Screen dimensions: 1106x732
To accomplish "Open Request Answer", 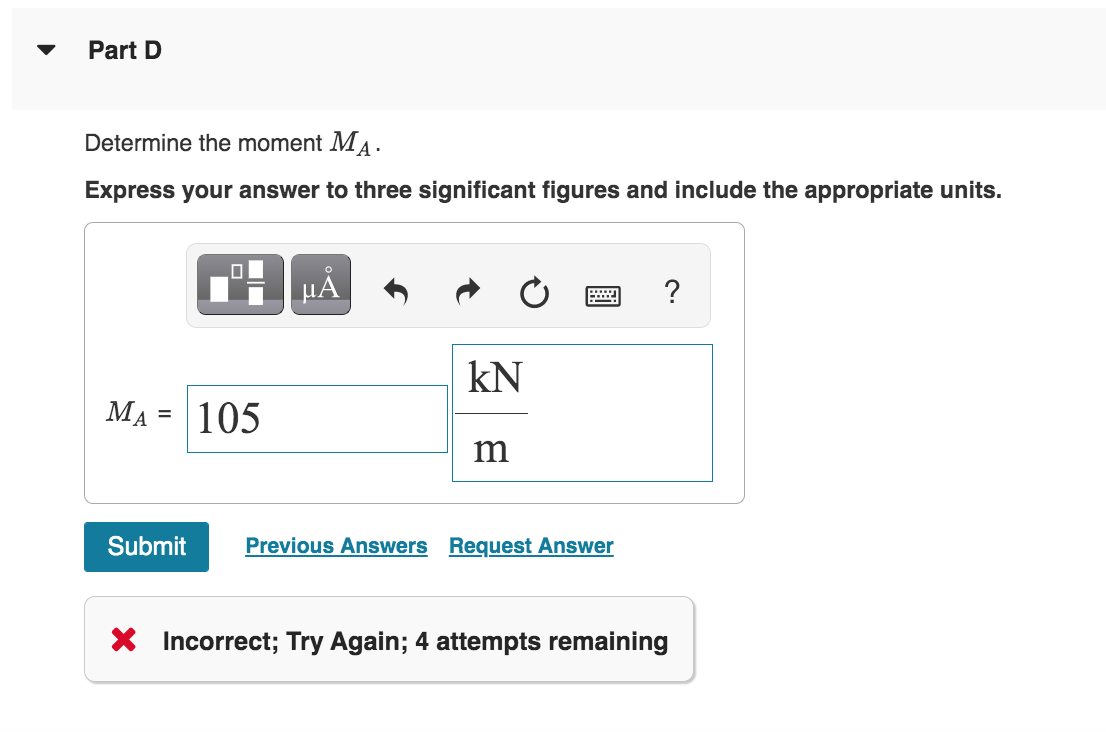I will 530,545.
